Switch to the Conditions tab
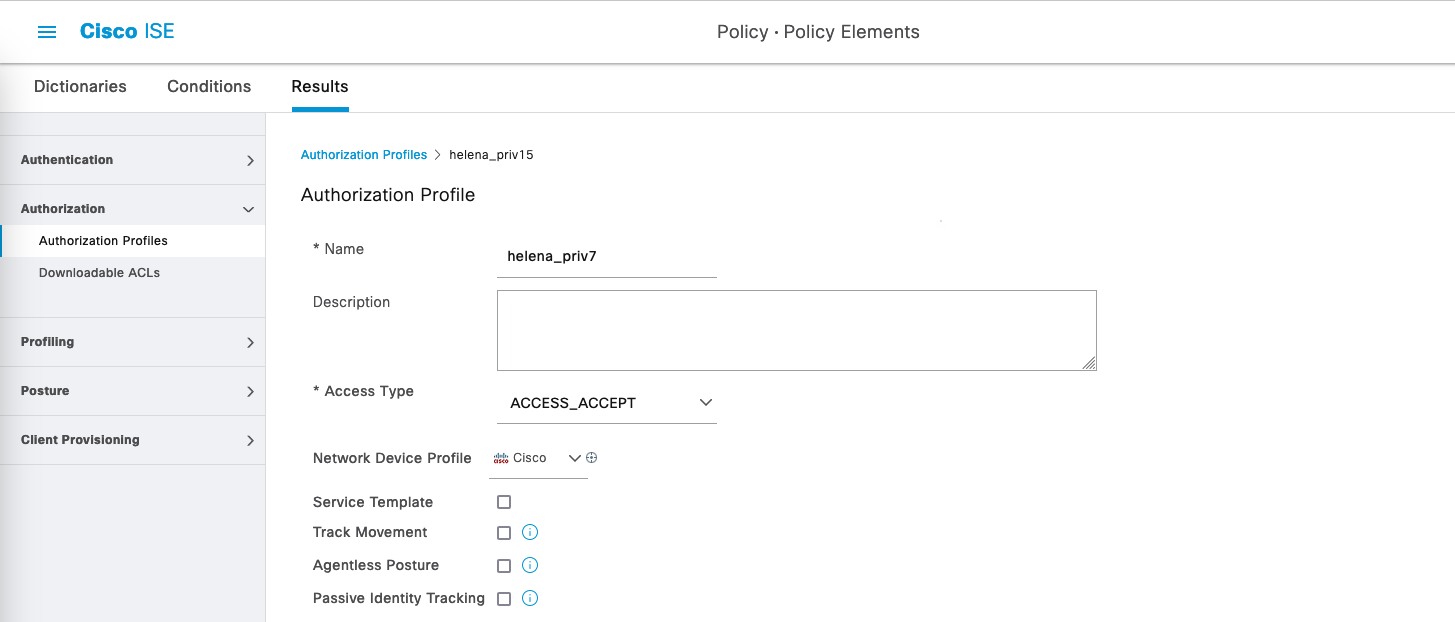 click(209, 87)
